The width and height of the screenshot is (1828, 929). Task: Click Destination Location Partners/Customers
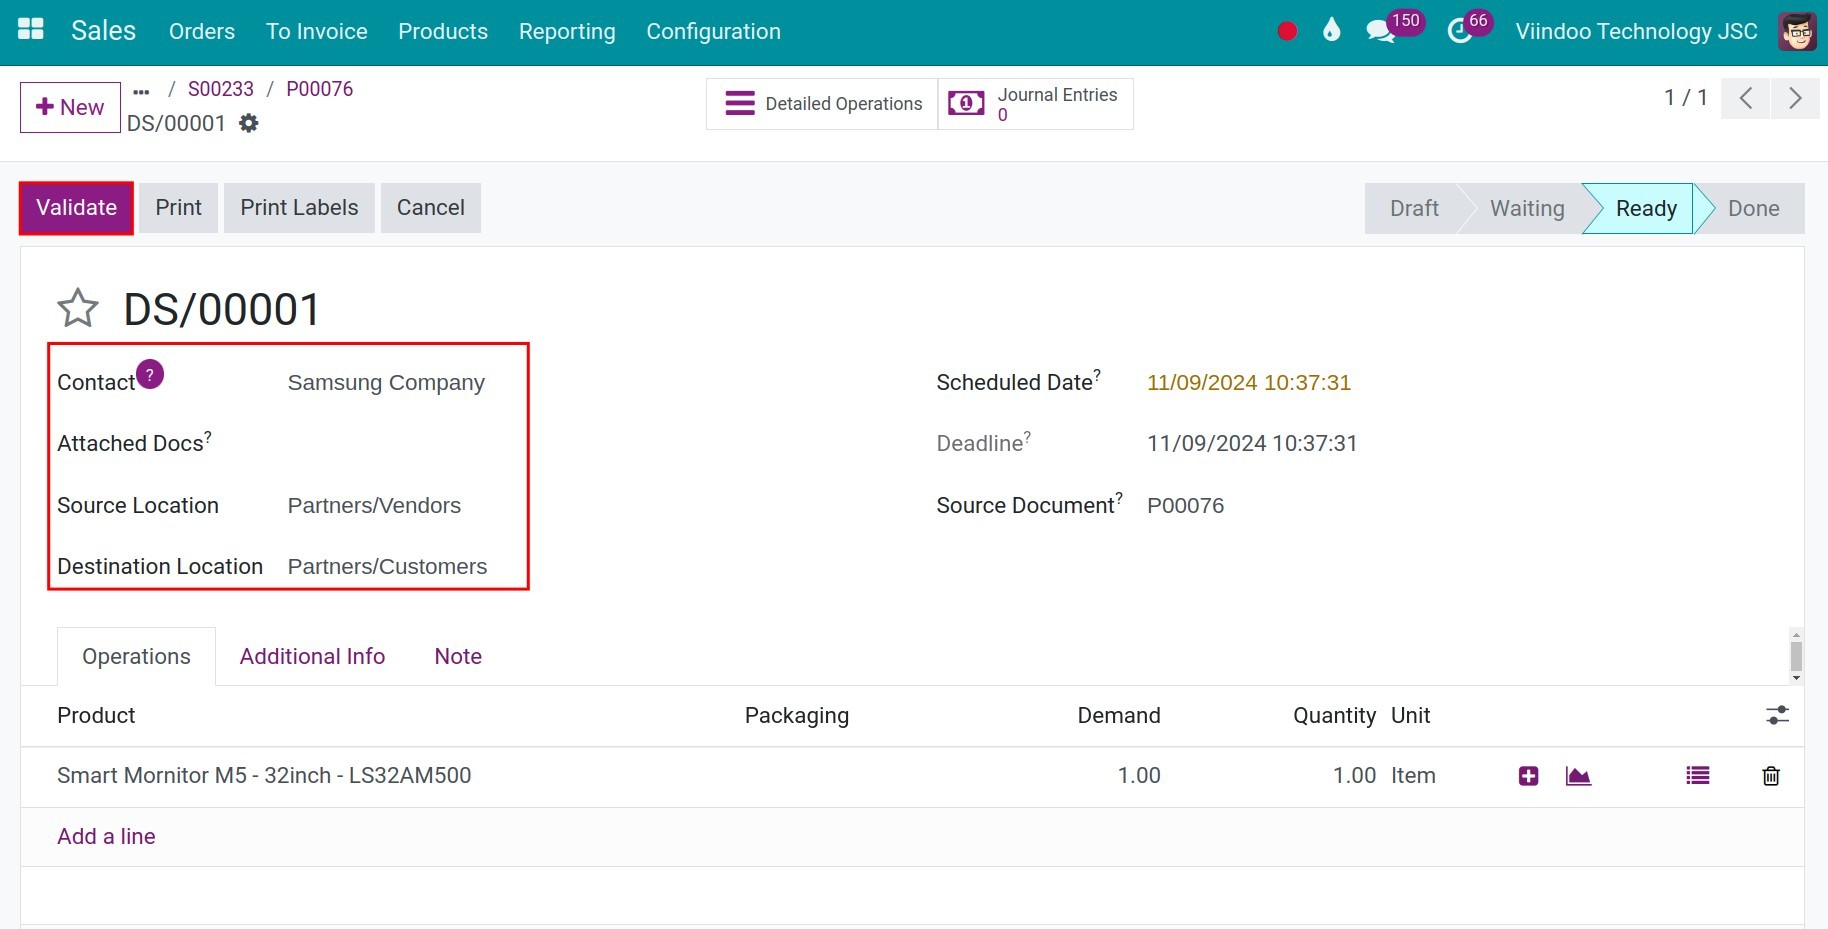[387, 567]
